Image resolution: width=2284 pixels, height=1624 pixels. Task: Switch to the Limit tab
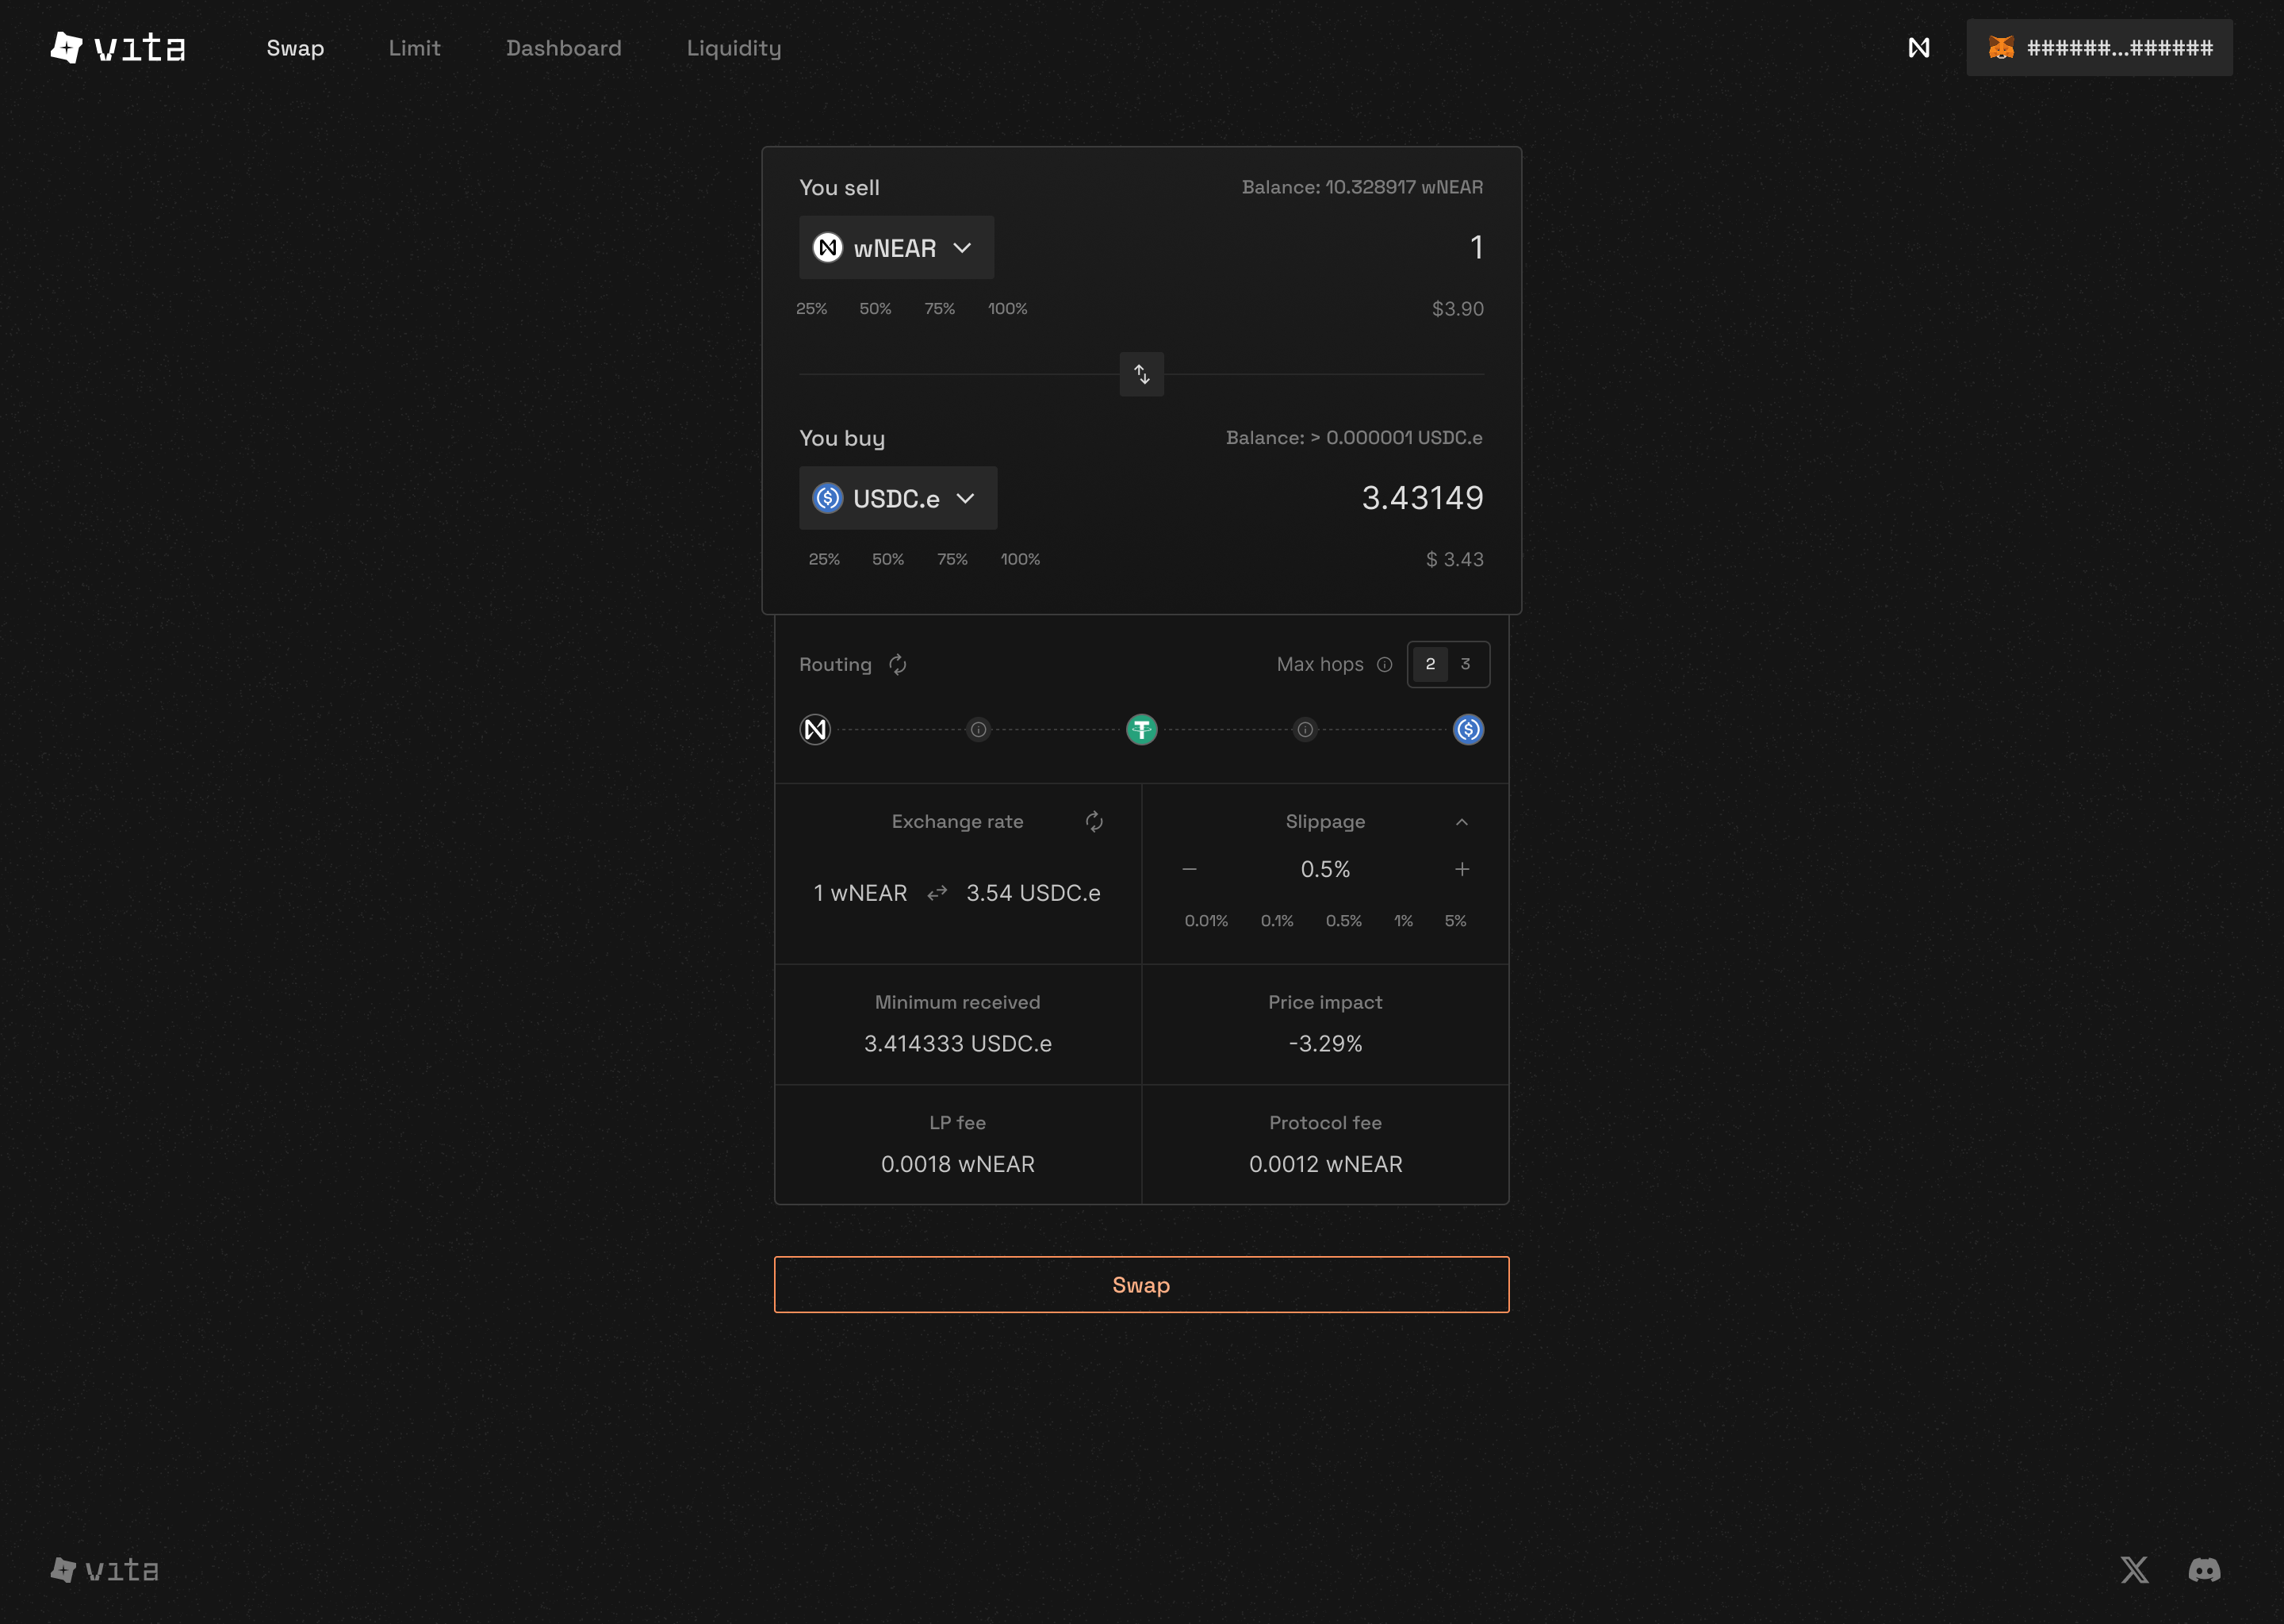(x=414, y=47)
